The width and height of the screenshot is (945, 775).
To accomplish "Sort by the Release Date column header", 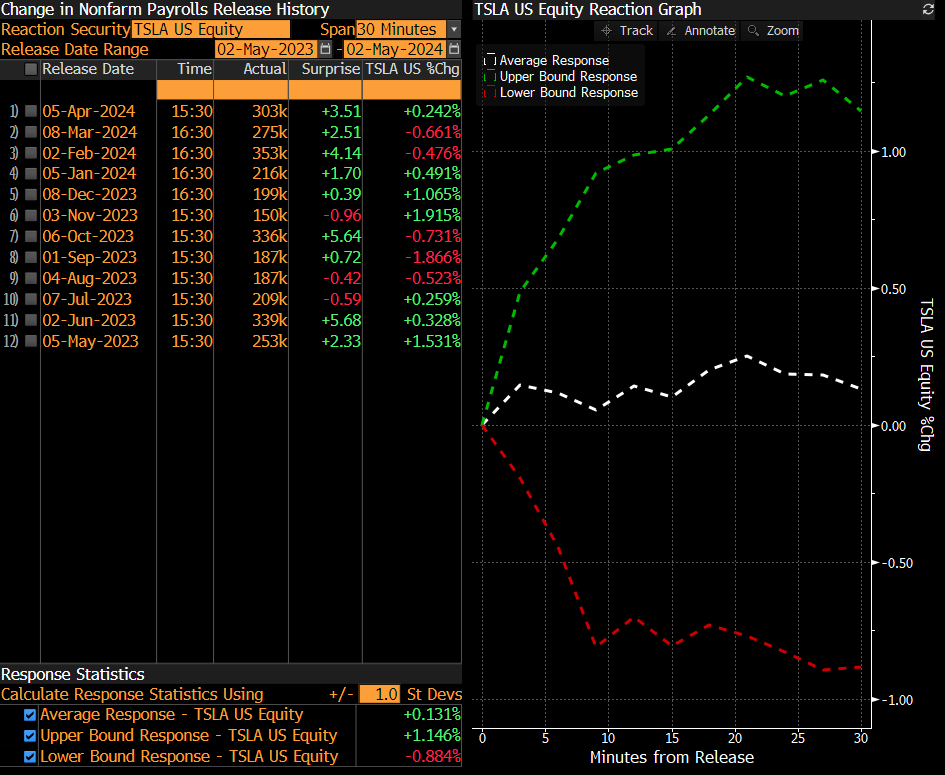I will (88, 69).
